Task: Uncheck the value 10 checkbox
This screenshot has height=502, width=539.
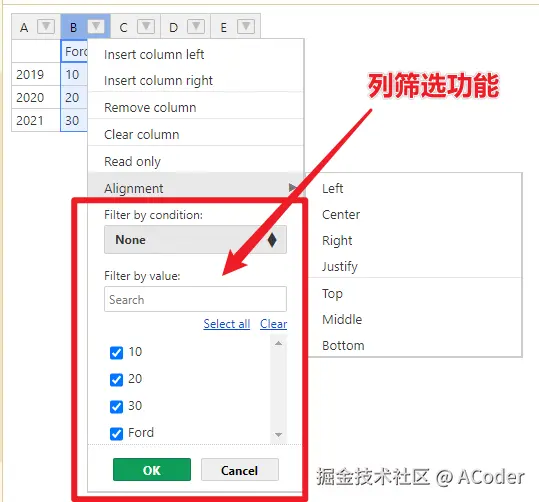Action: coord(116,352)
